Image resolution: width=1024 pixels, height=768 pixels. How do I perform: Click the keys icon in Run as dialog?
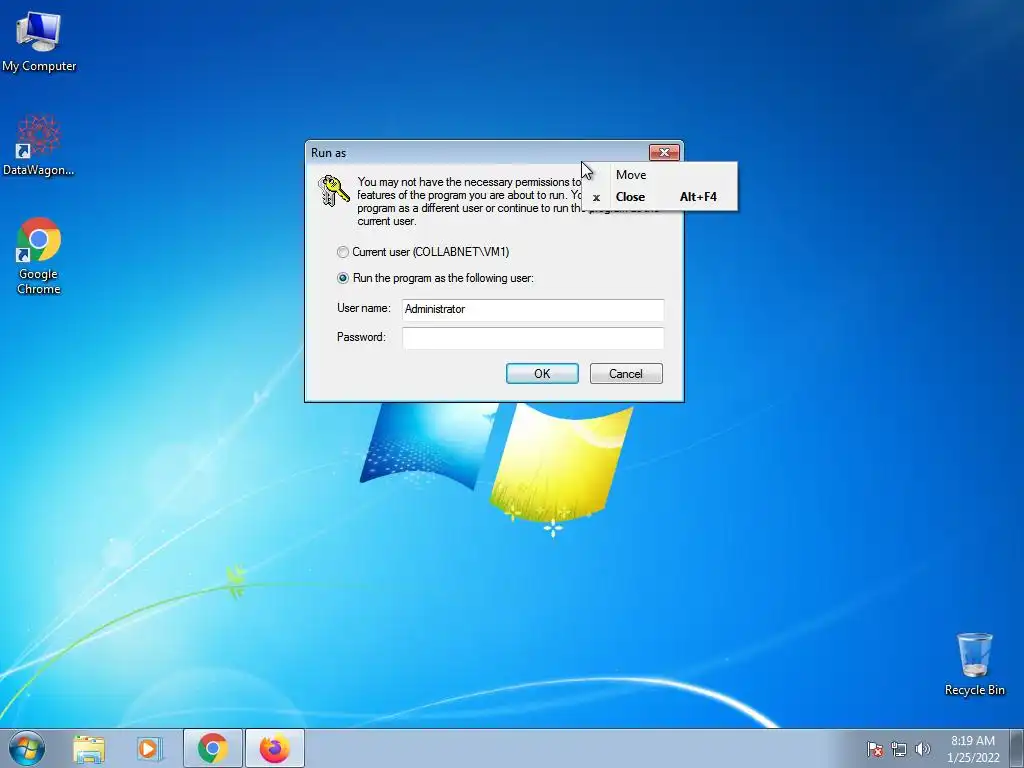click(x=333, y=191)
